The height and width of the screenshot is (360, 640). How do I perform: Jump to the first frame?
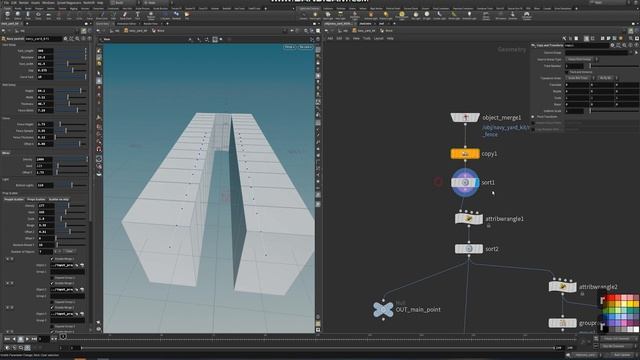[x=7, y=339]
